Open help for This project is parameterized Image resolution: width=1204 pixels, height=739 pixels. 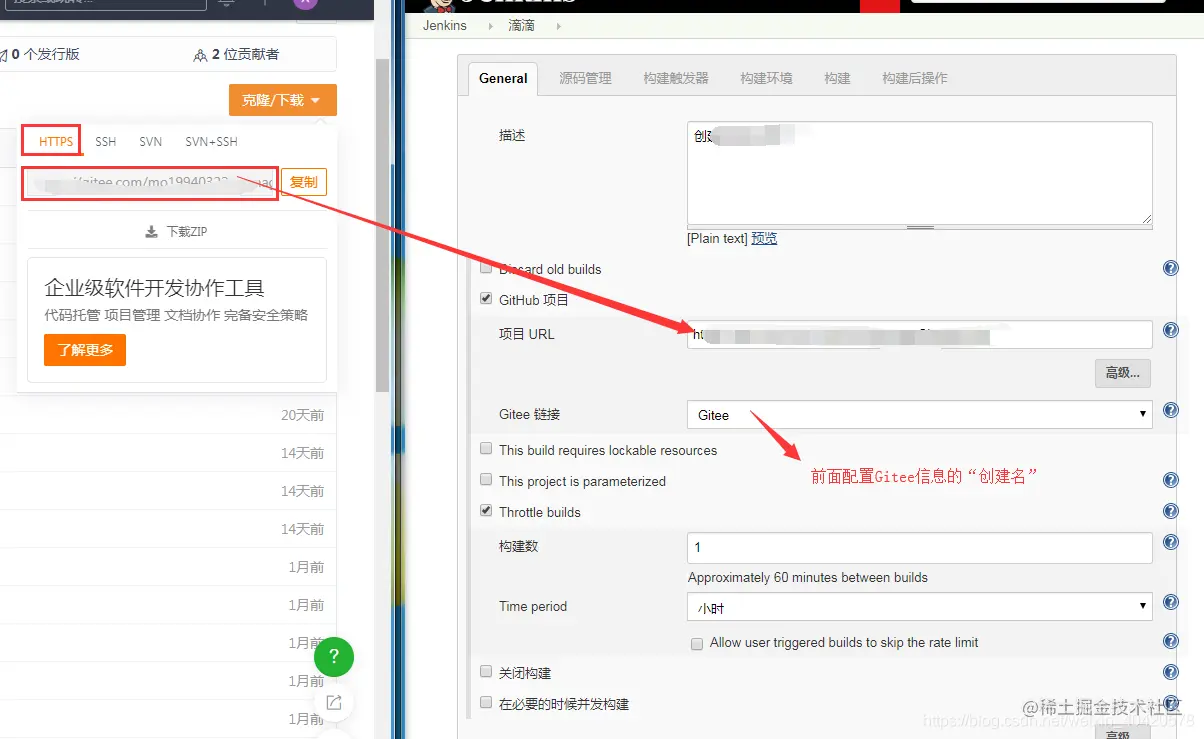(1171, 481)
